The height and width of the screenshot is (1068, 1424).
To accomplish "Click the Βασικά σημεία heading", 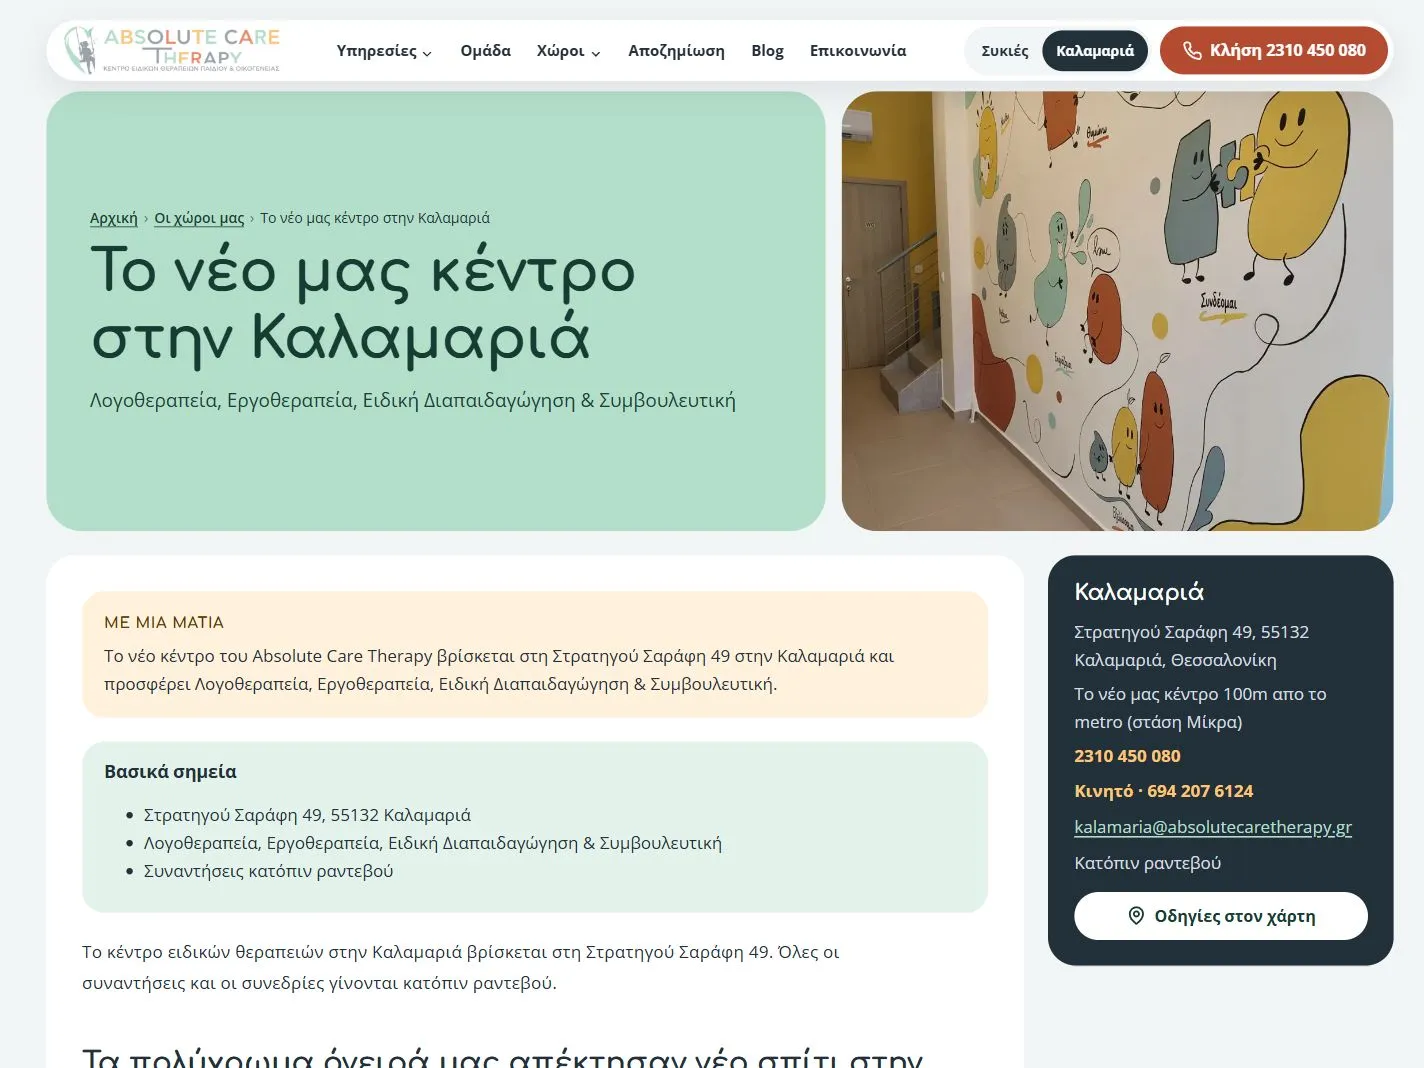I will coord(170,772).
